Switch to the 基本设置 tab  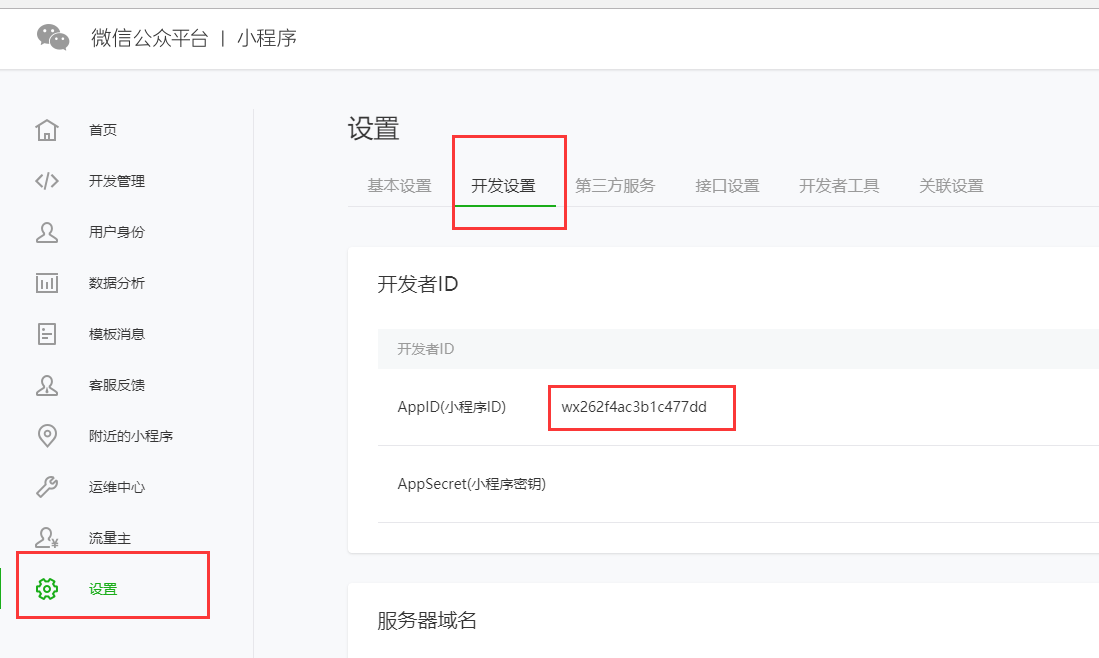[400, 186]
